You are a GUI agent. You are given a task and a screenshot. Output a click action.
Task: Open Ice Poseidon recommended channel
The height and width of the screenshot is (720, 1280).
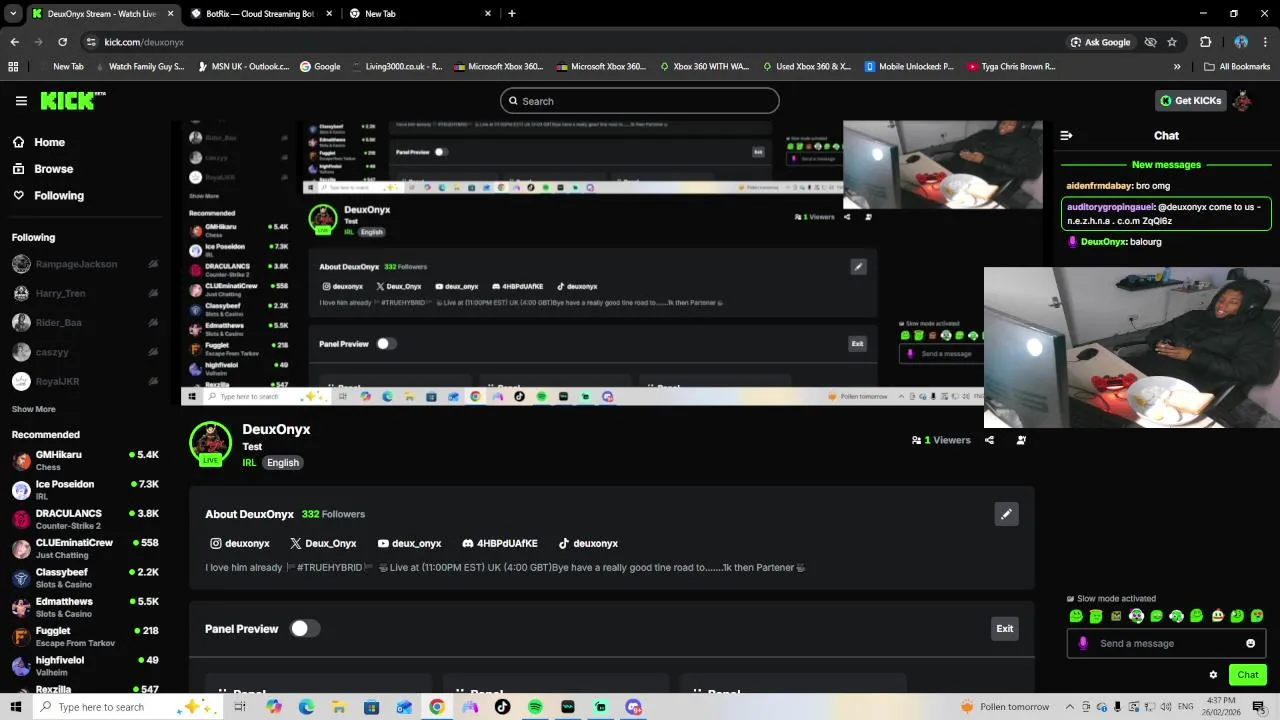point(85,490)
